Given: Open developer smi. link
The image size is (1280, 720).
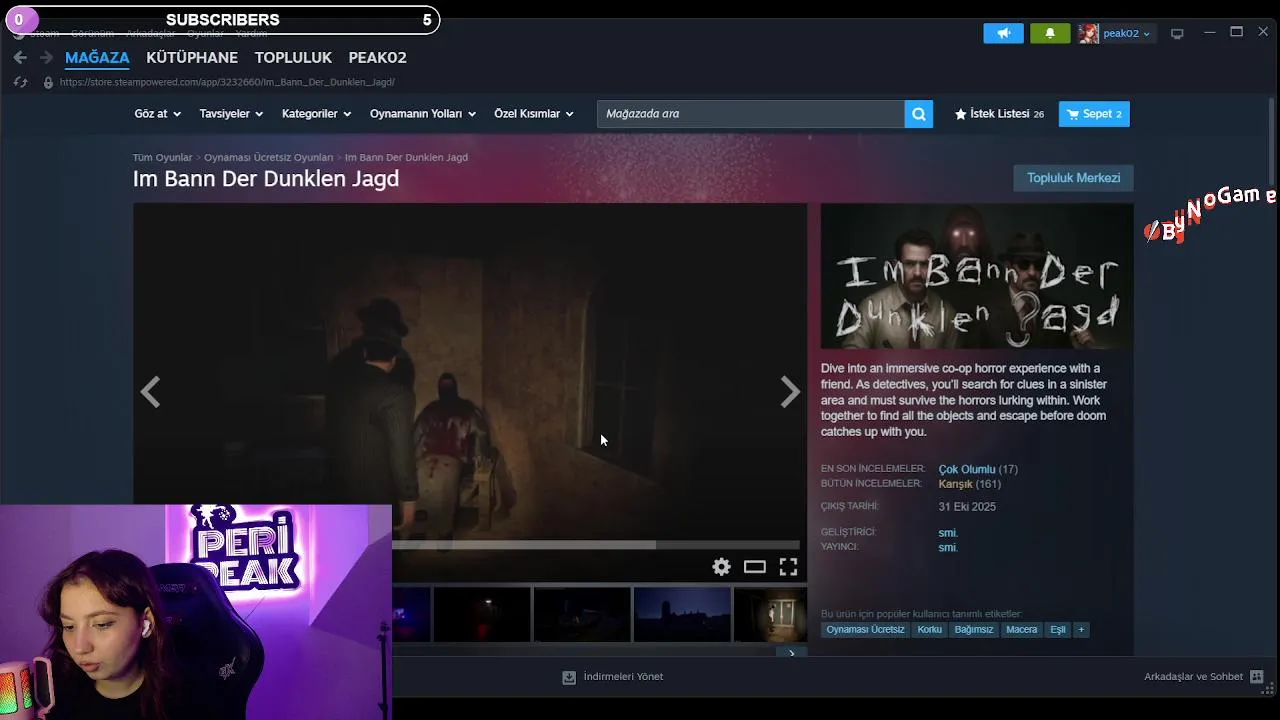Looking at the screenshot, I should (x=948, y=533).
